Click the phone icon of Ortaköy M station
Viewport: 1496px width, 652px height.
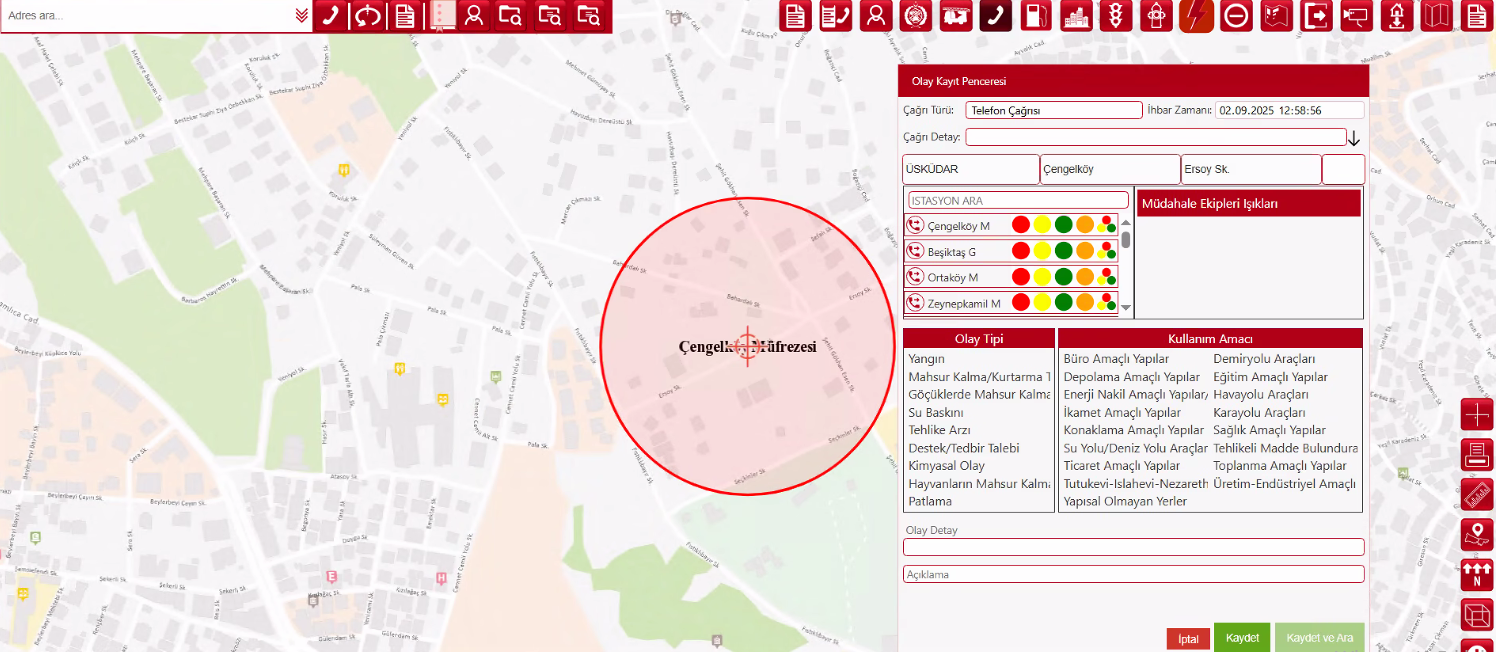915,277
